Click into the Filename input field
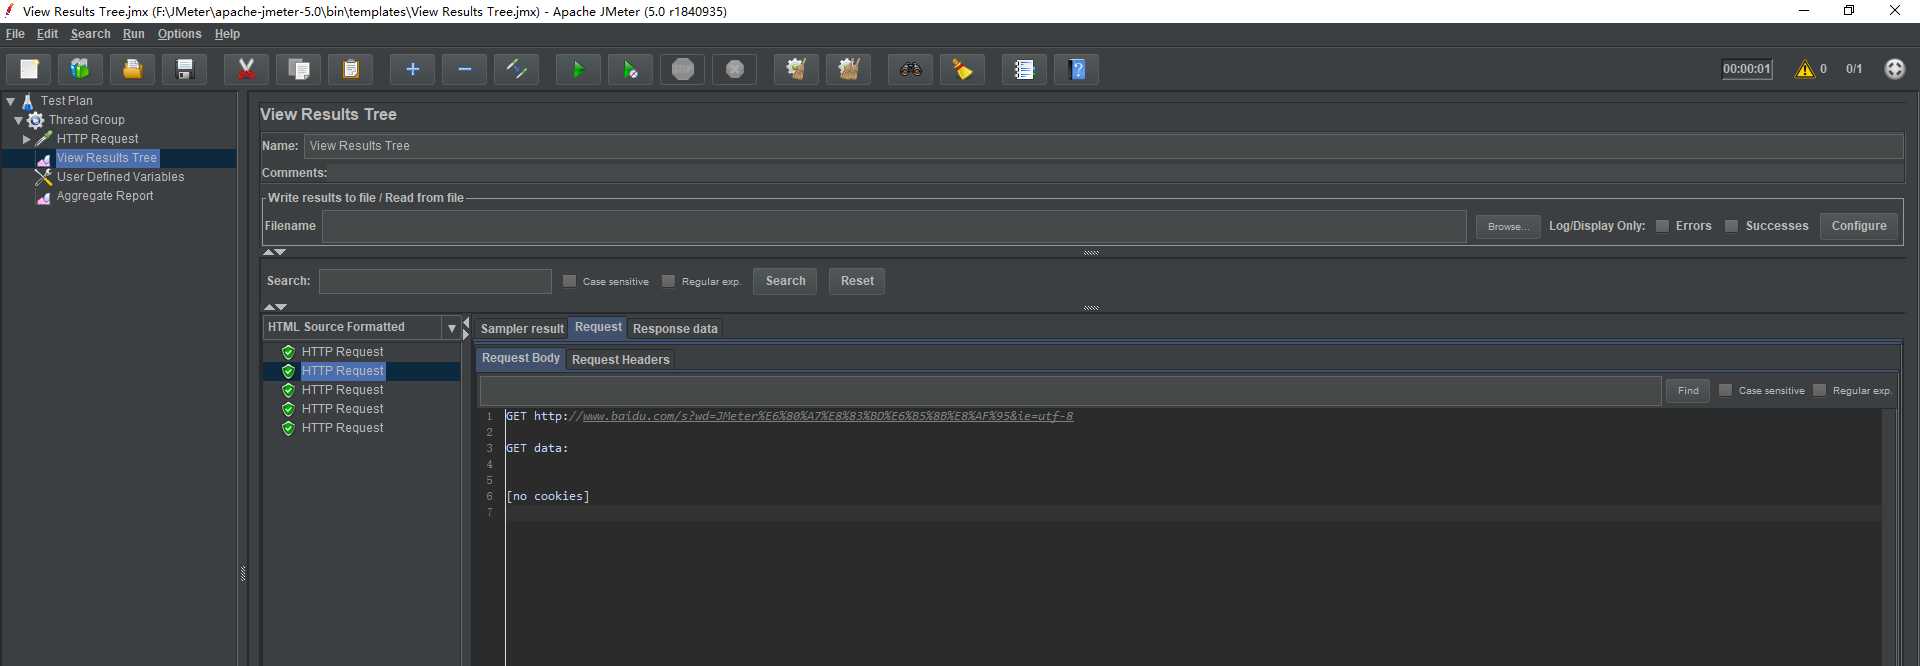 pyautogui.click(x=894, y=227)
